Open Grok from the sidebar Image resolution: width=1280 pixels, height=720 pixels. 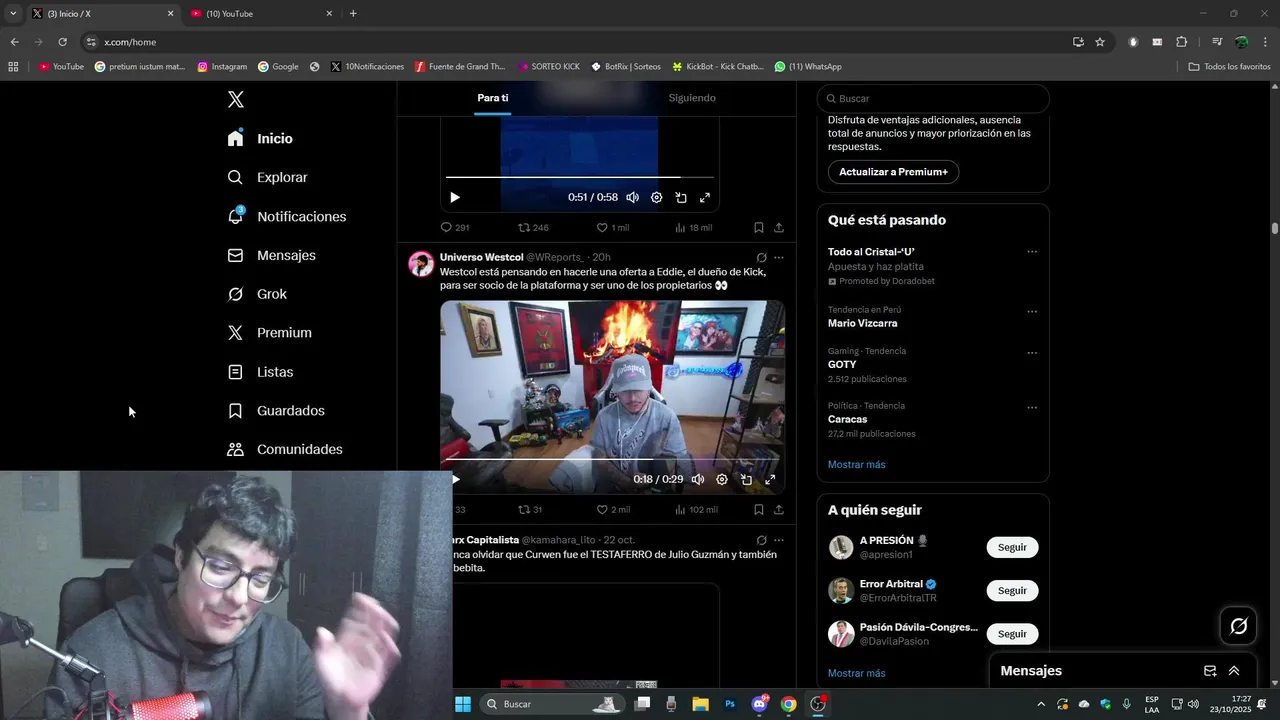pyautogui.click(x=257, y=294)
